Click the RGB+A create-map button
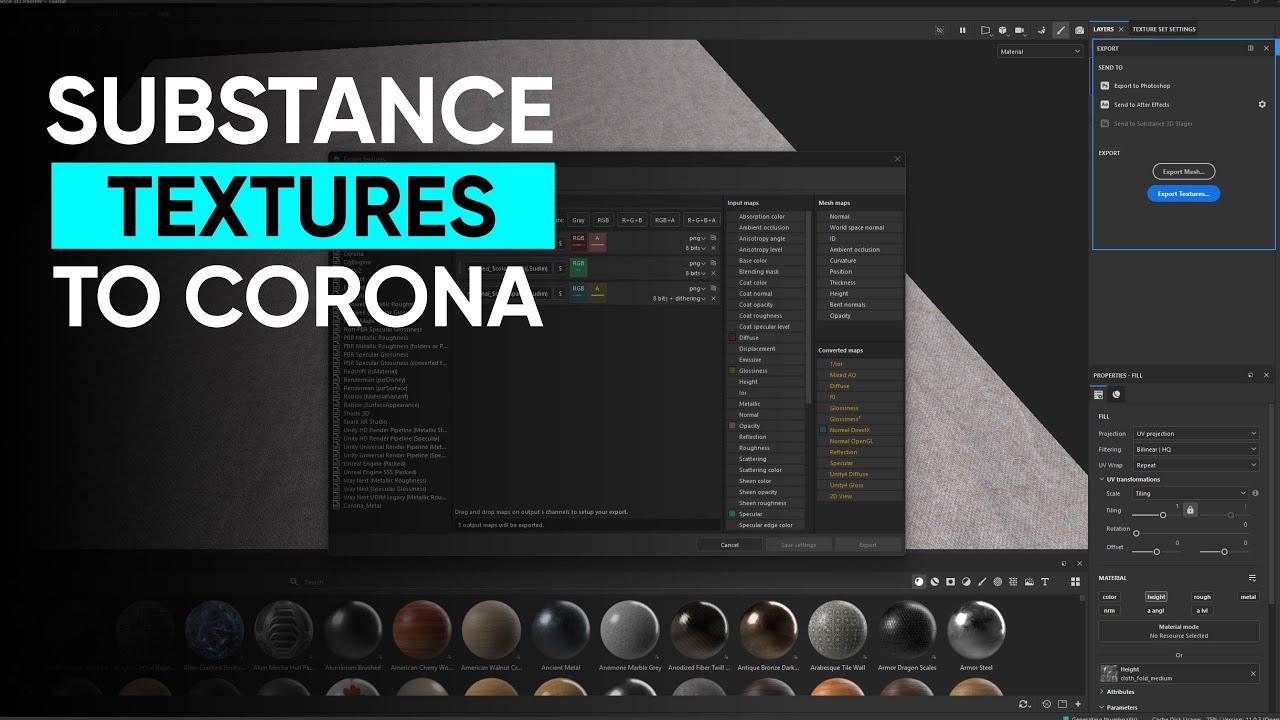The width and height of the screenshot is (1280, 720). (665, 220)
